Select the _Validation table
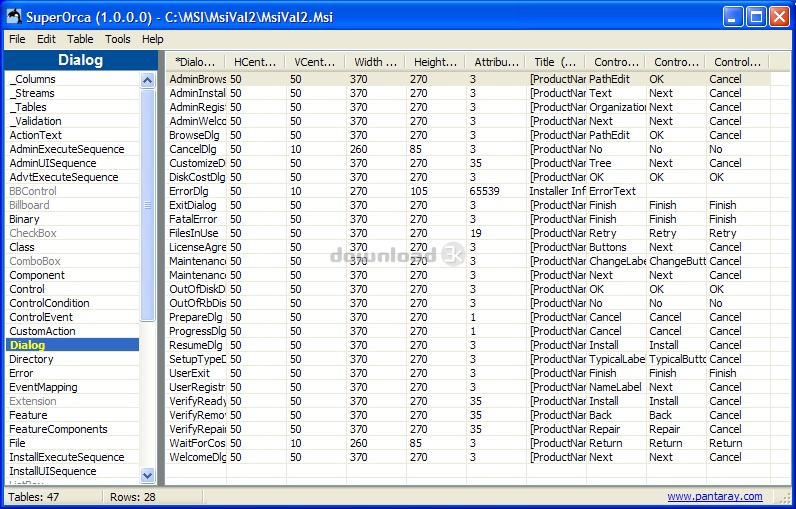Image resolution: width=796 pixels, height=509 pixels. click(73, 121)
